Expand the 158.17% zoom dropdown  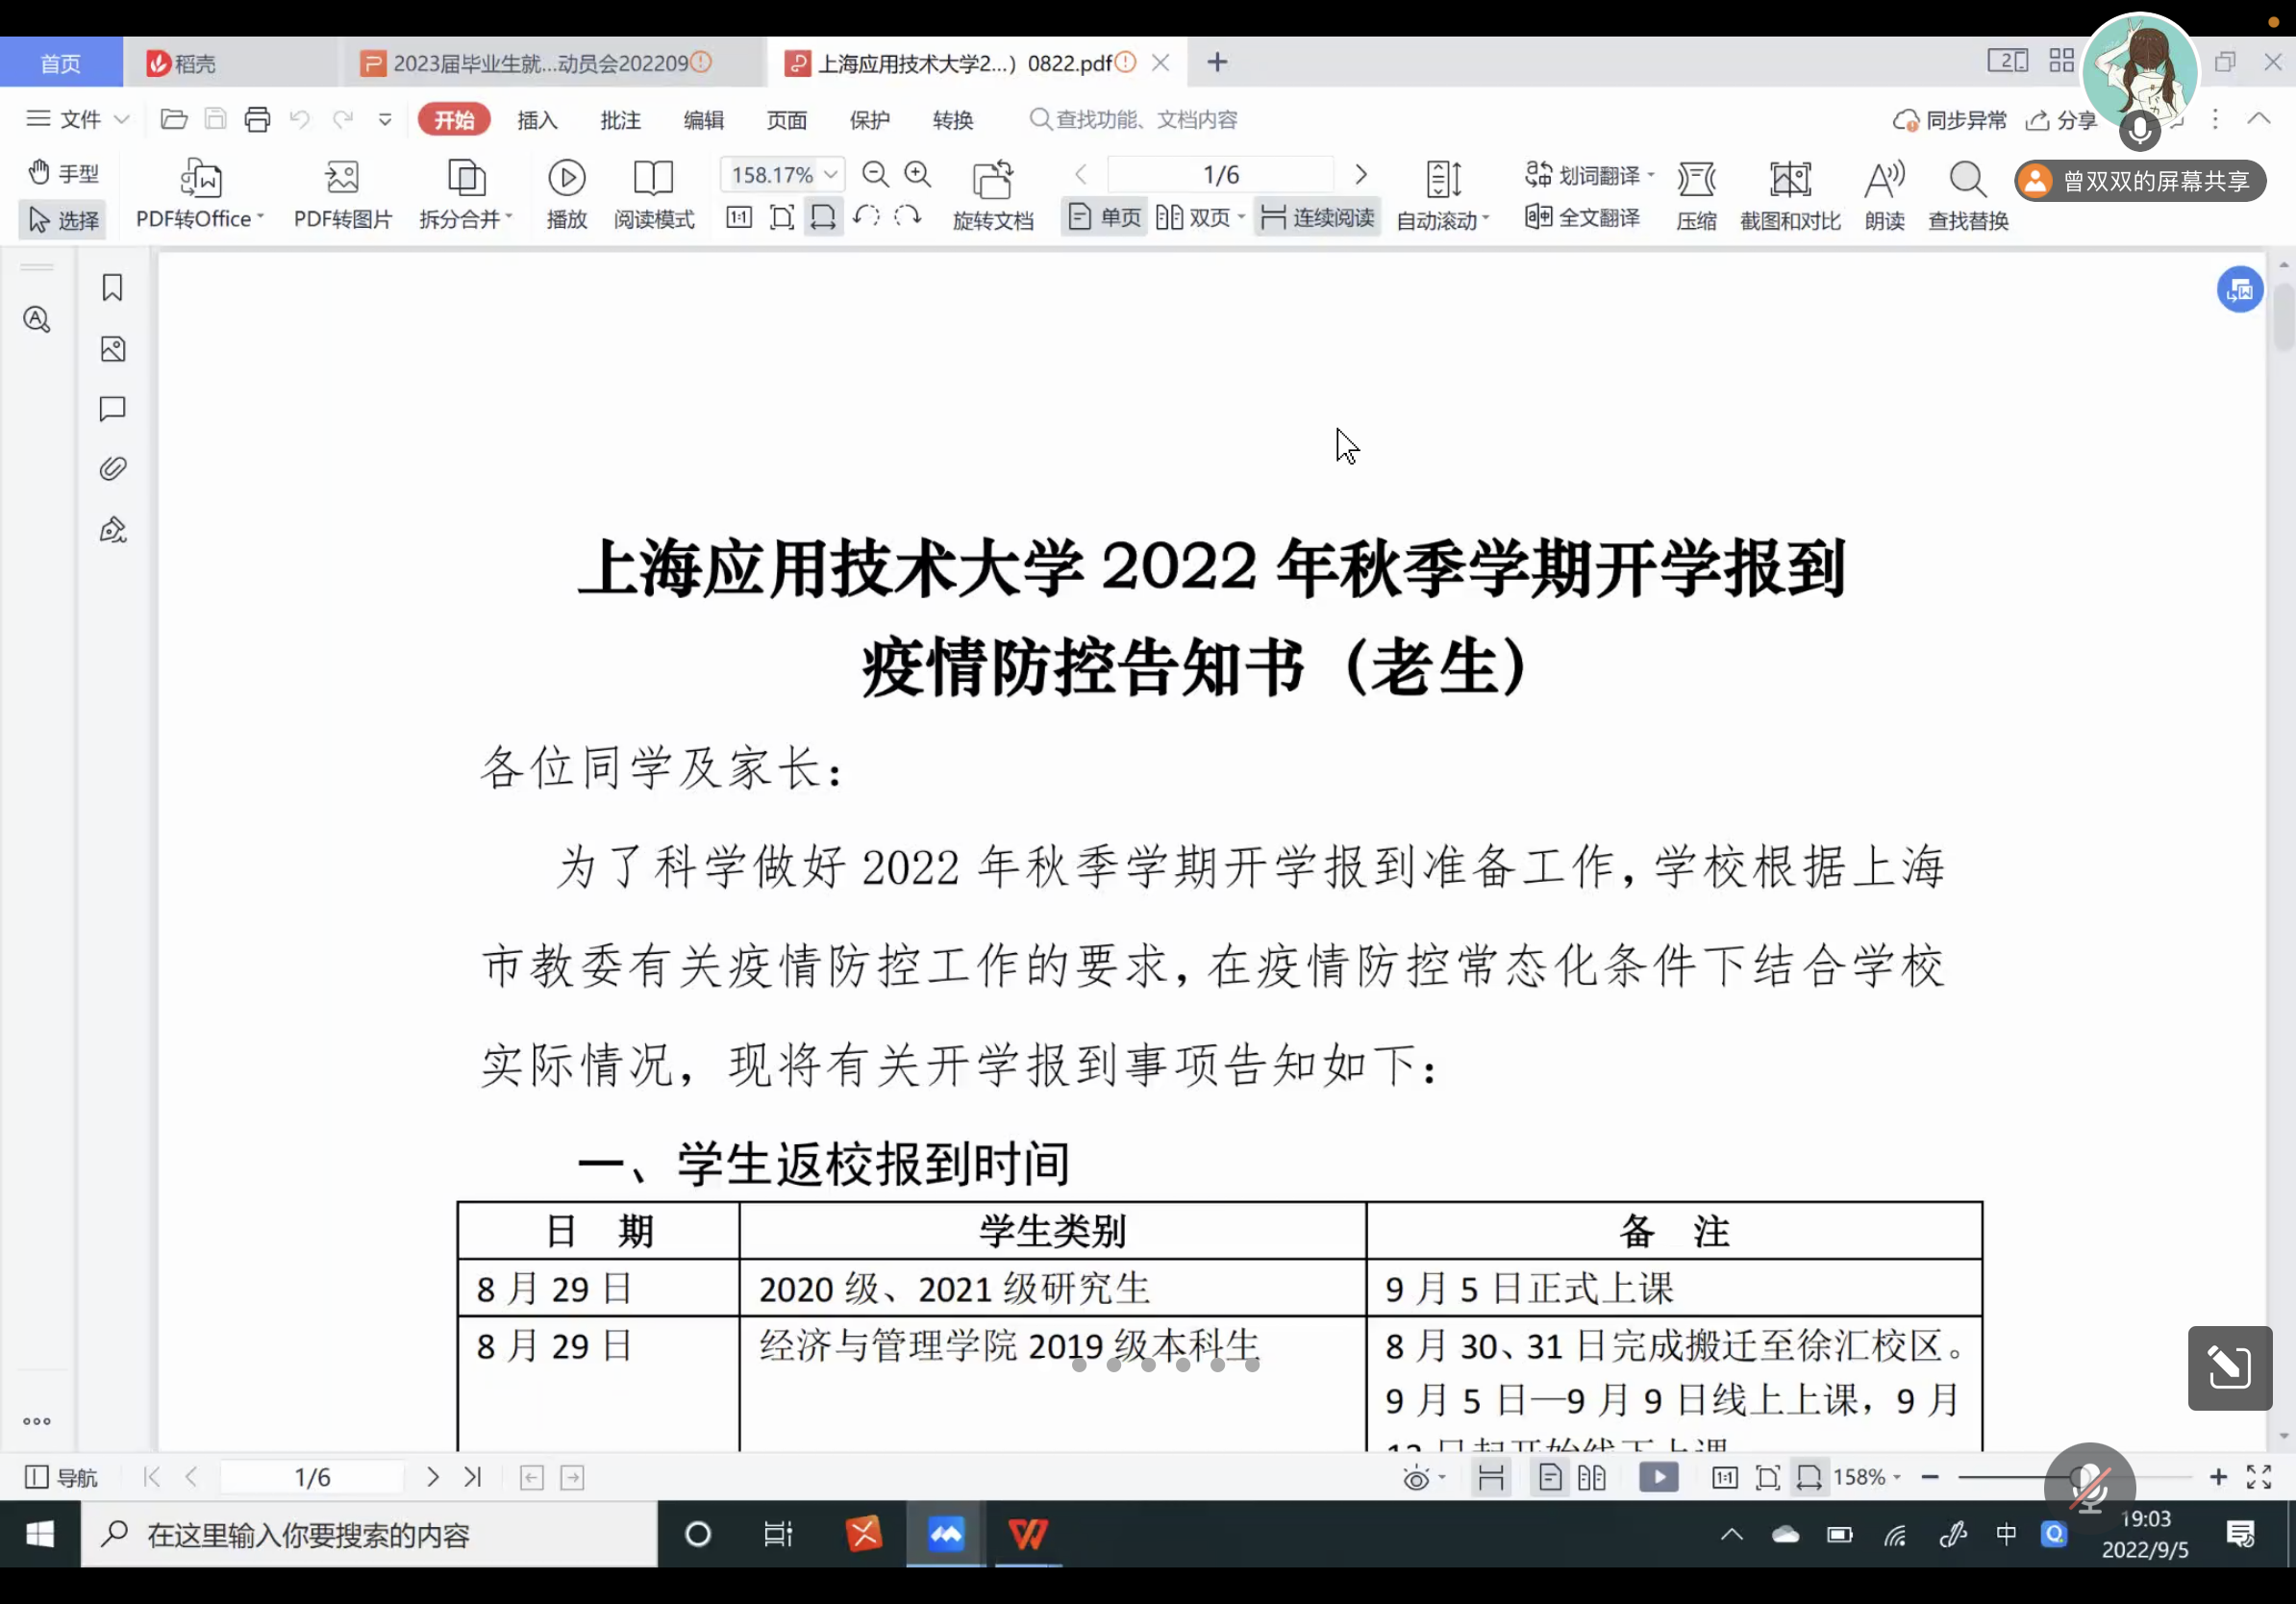831,175
